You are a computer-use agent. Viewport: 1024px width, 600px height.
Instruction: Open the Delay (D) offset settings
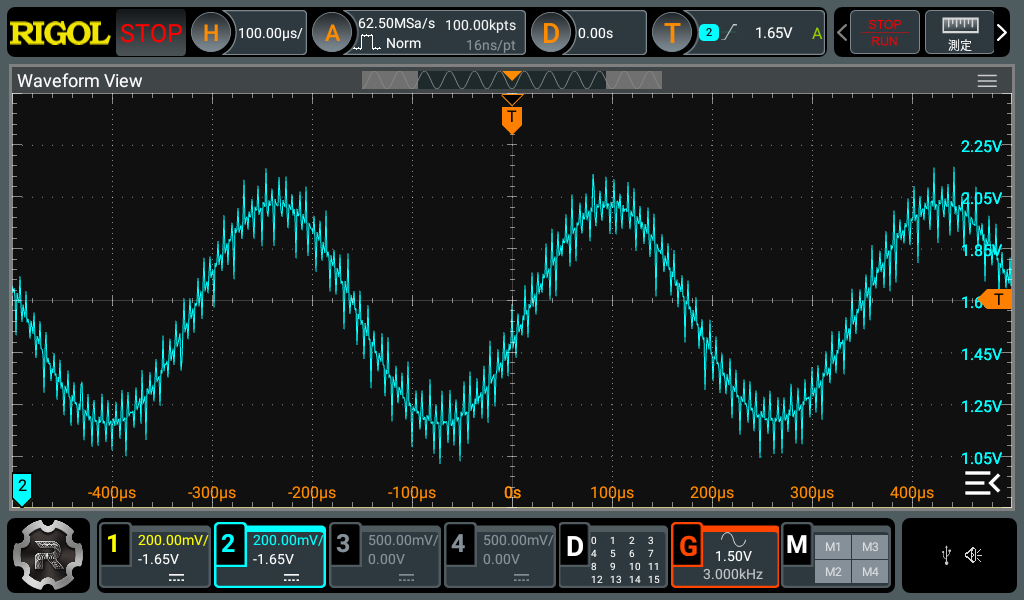point(551,33)
